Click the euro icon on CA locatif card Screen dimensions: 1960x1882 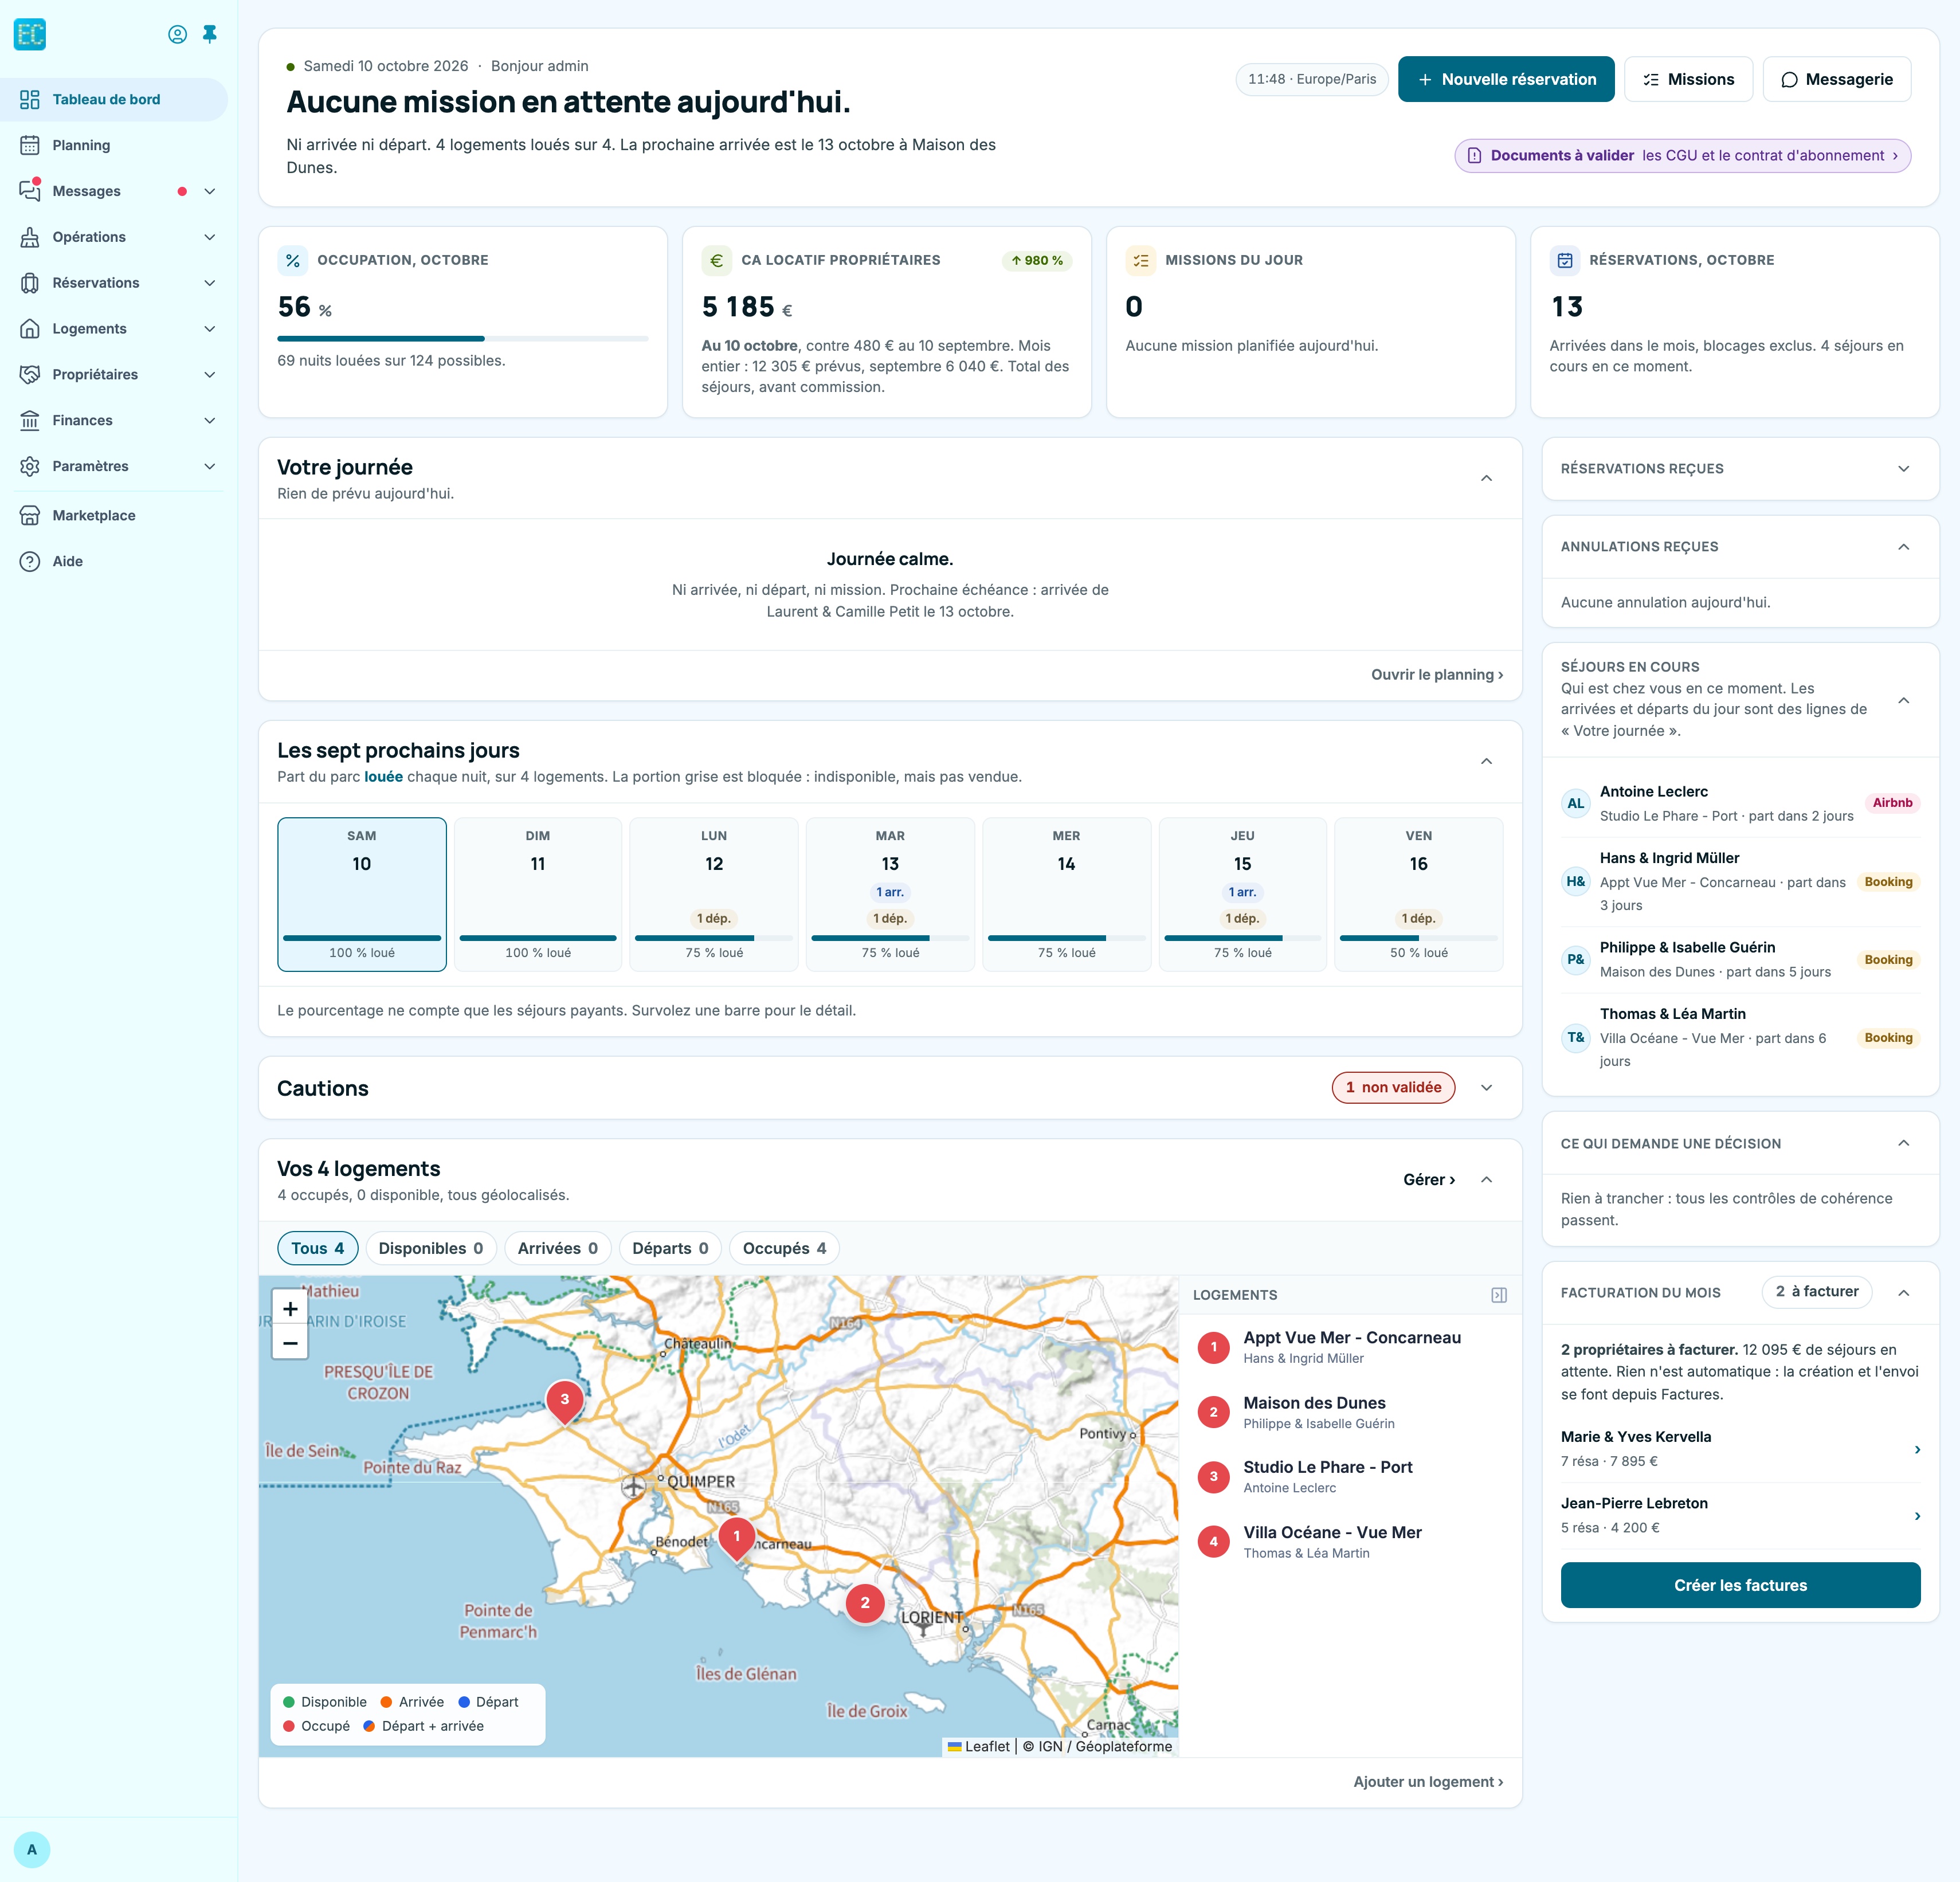tap(716, 260)
